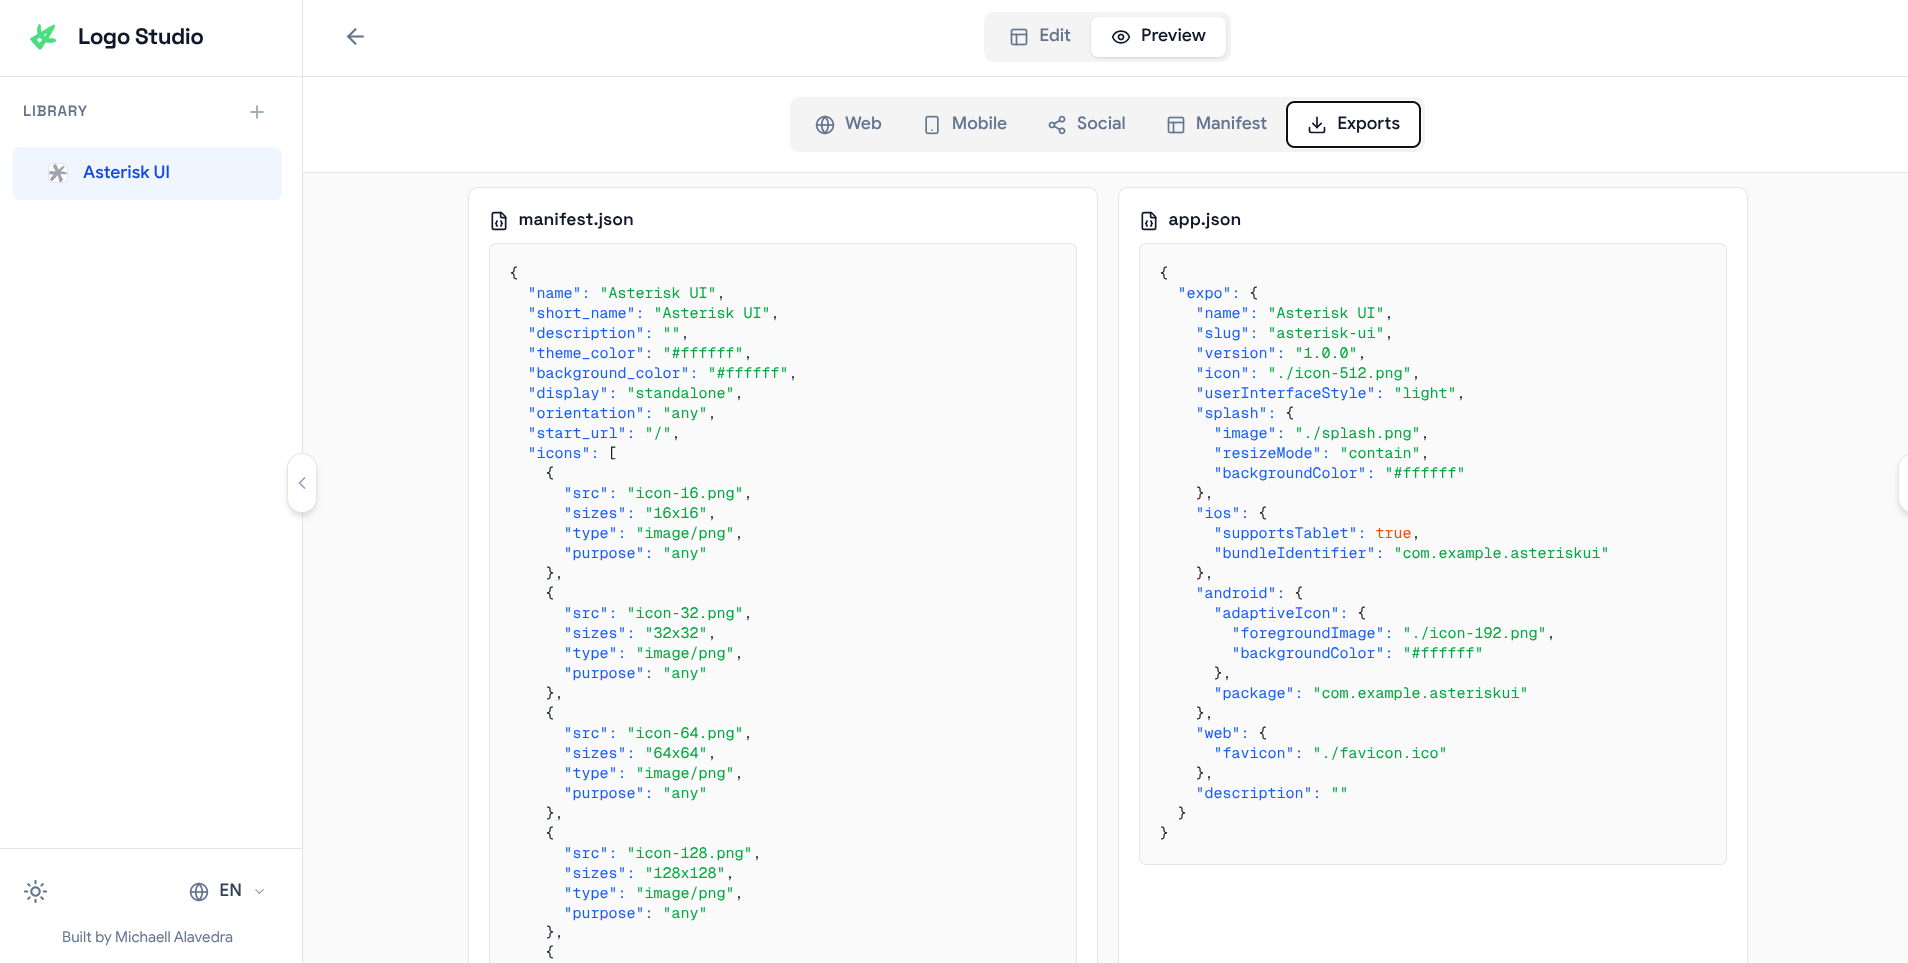Switch to Edit mode

click(x=1040, y=36)
